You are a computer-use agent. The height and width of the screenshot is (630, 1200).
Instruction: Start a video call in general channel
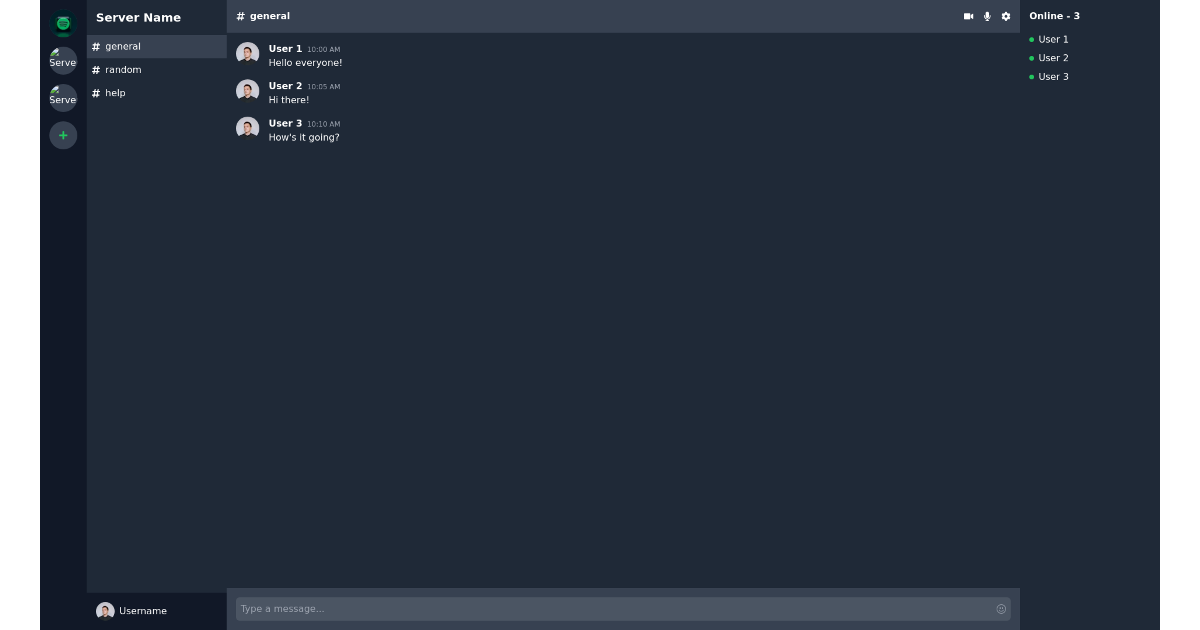(x=968, y=16)
